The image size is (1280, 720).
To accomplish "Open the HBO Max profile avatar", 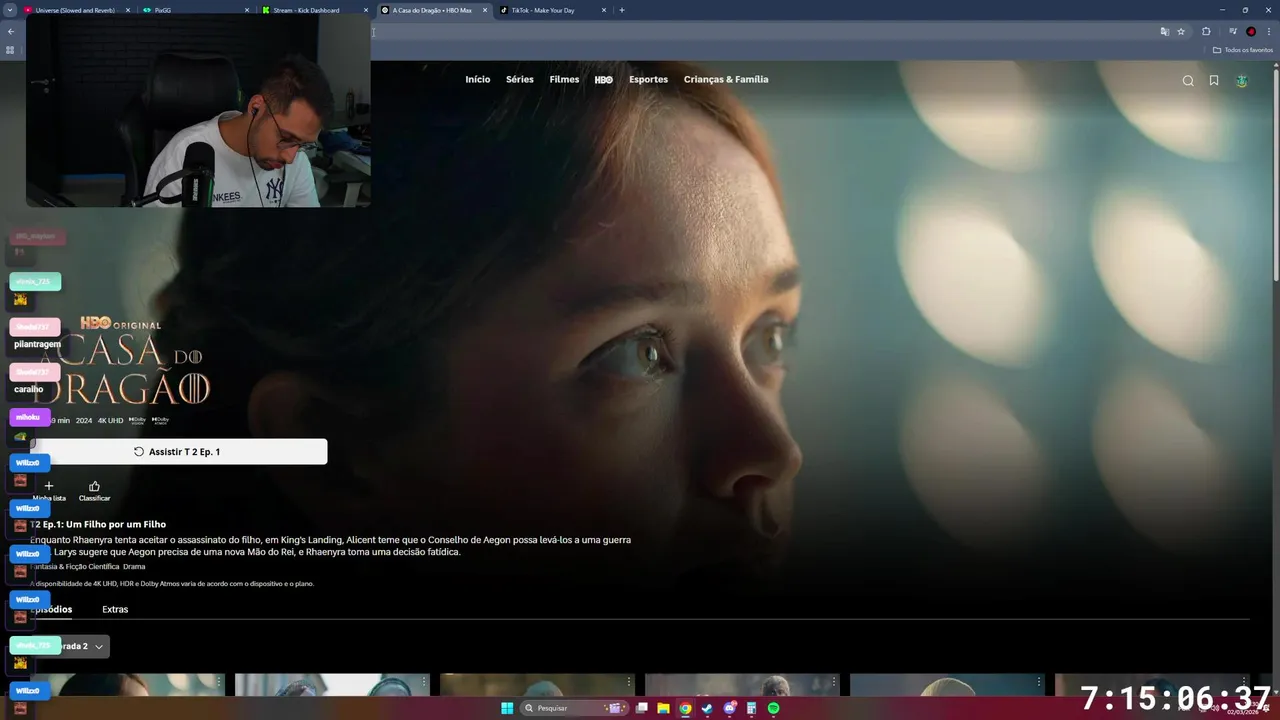I will pyautogui.click(x=1242, y=81).
